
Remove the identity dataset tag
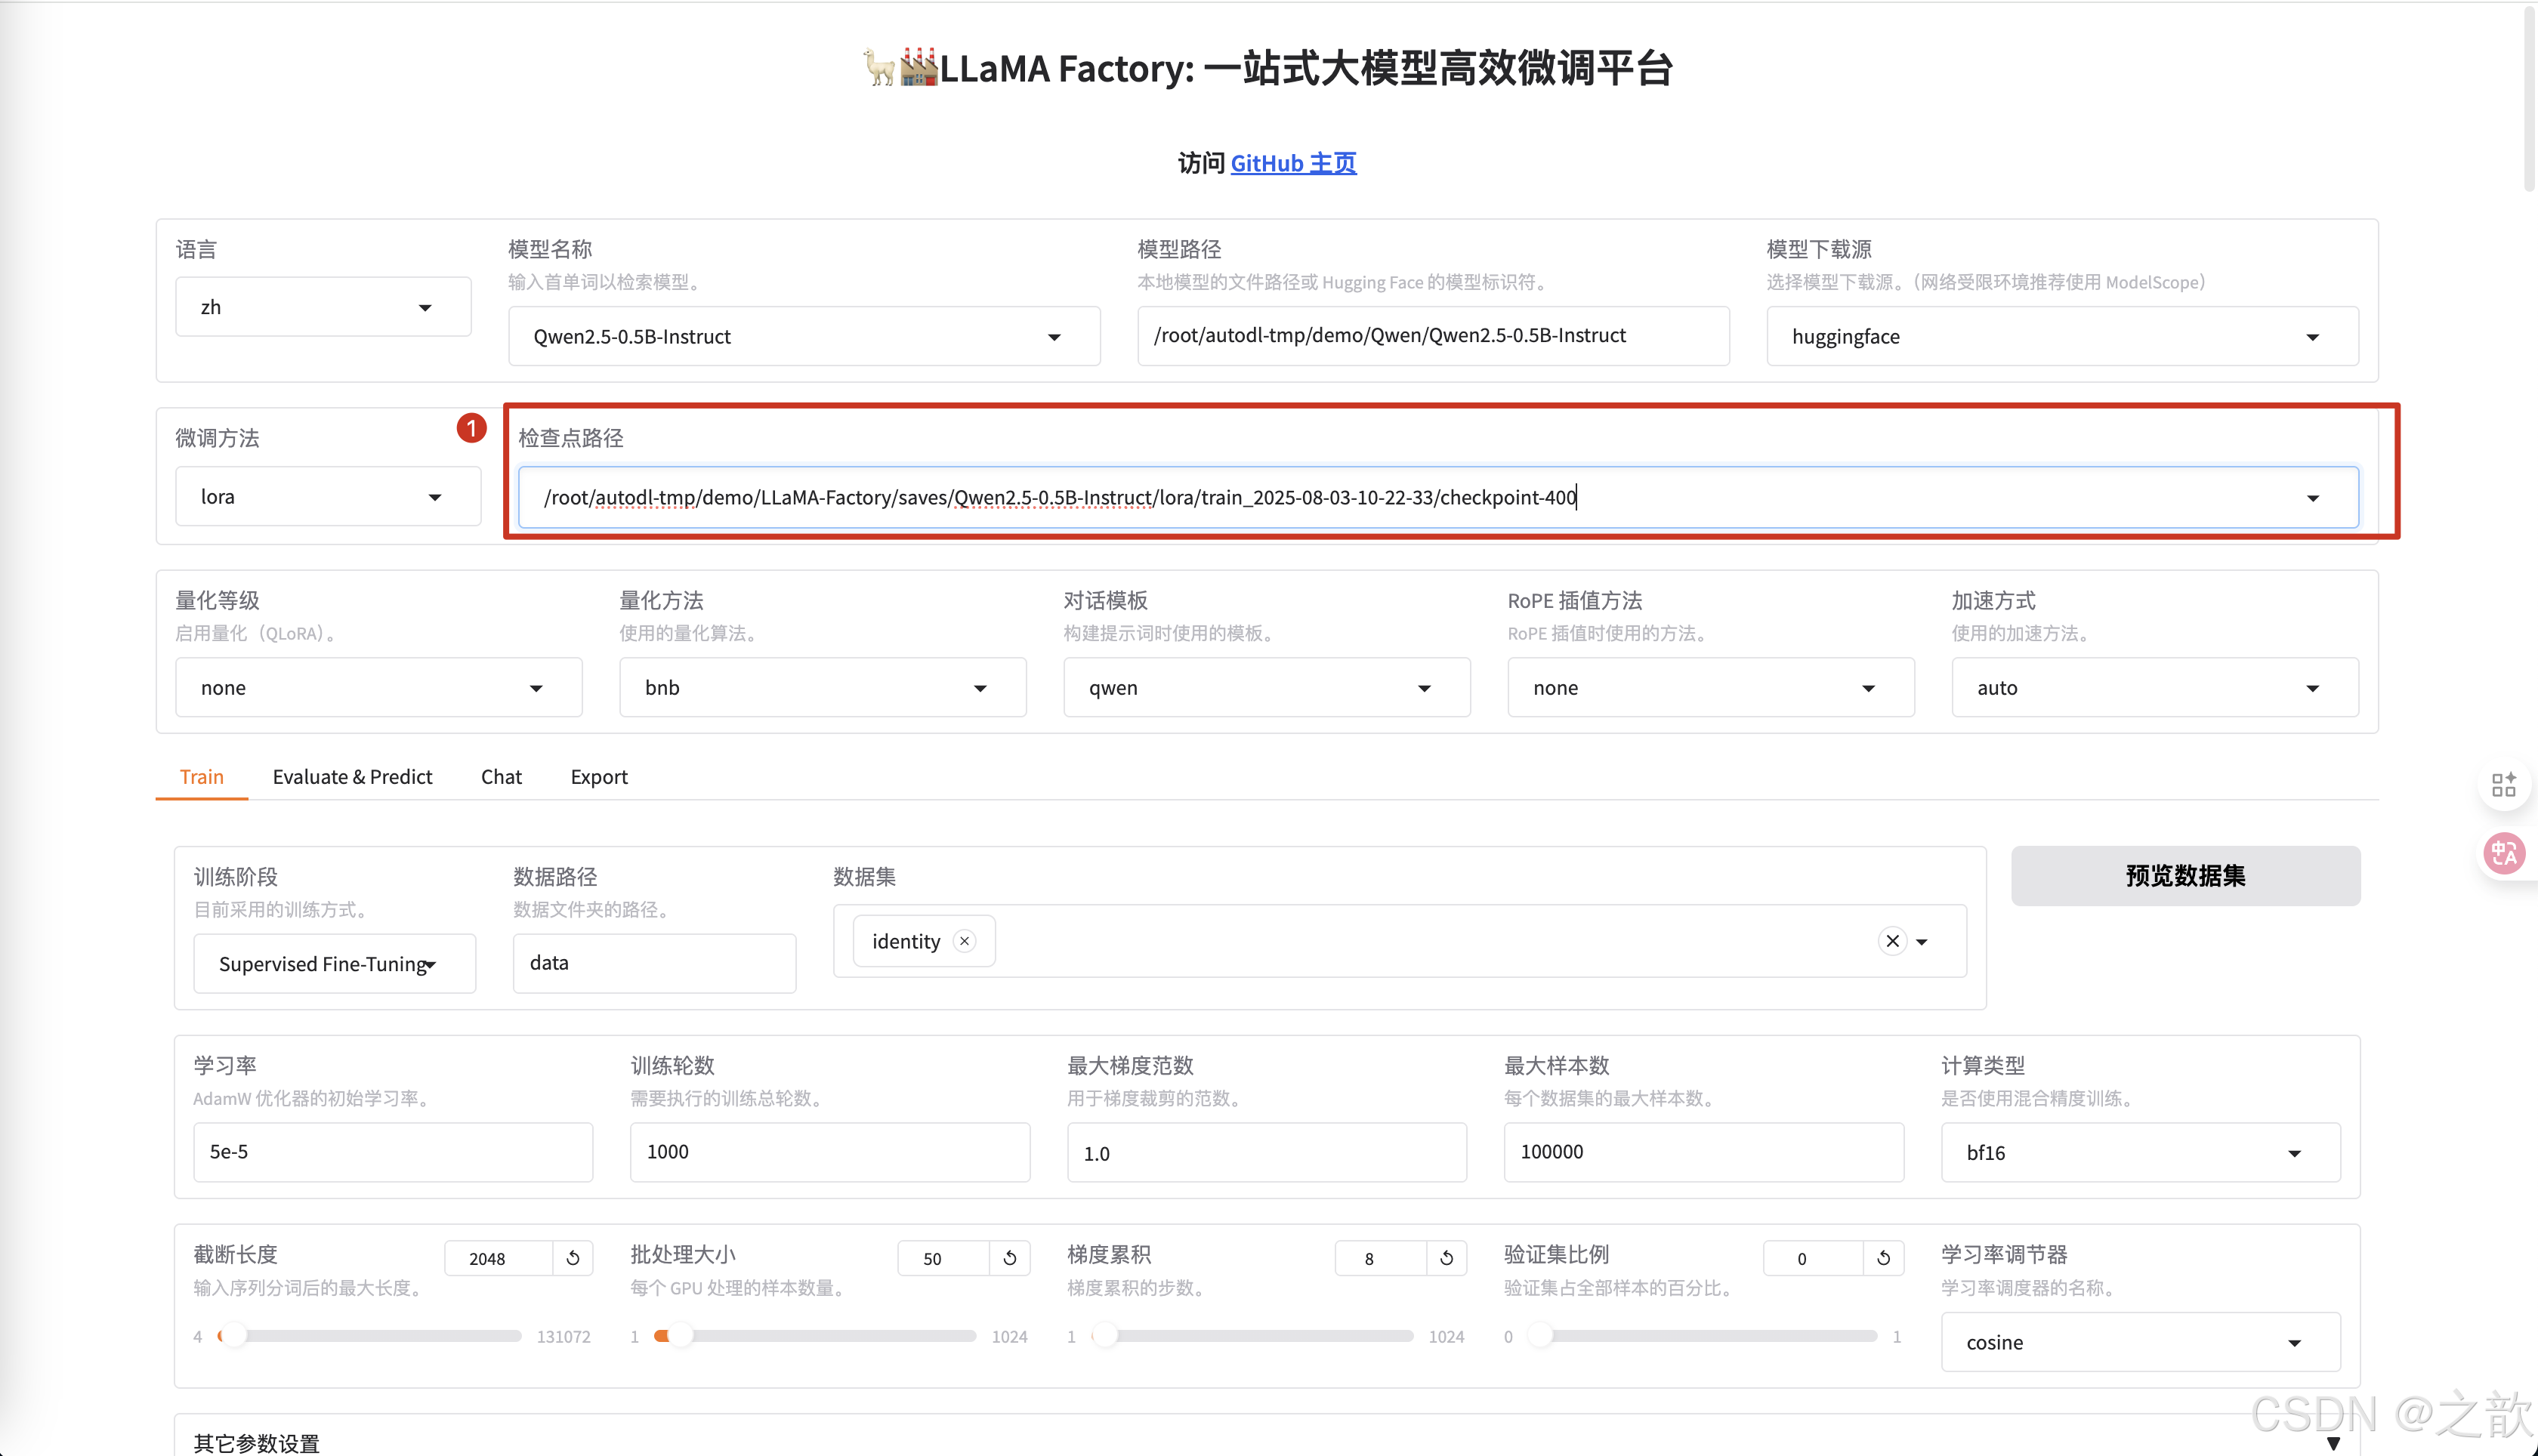(965, 941)
